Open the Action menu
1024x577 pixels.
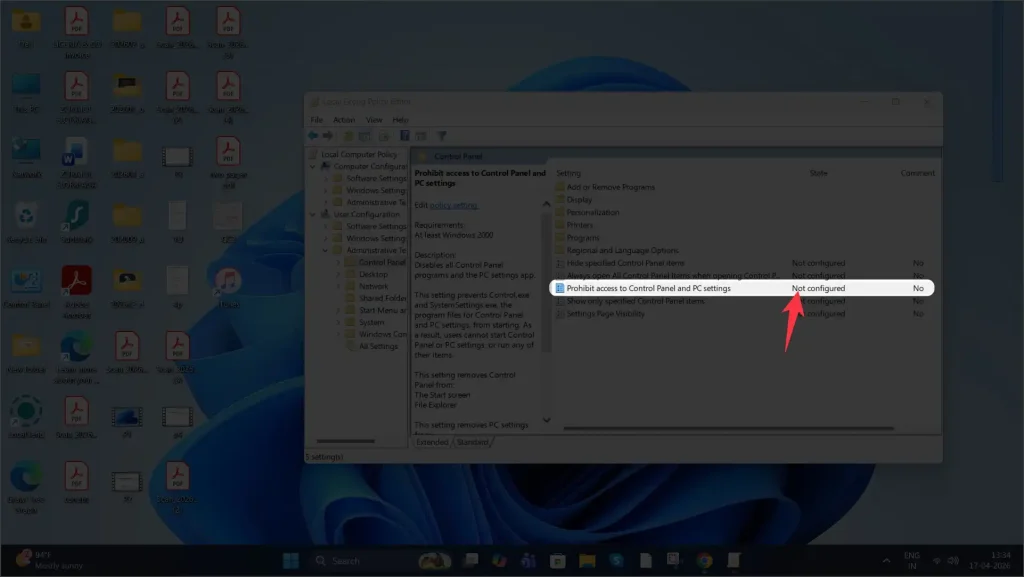coord(344,119)
